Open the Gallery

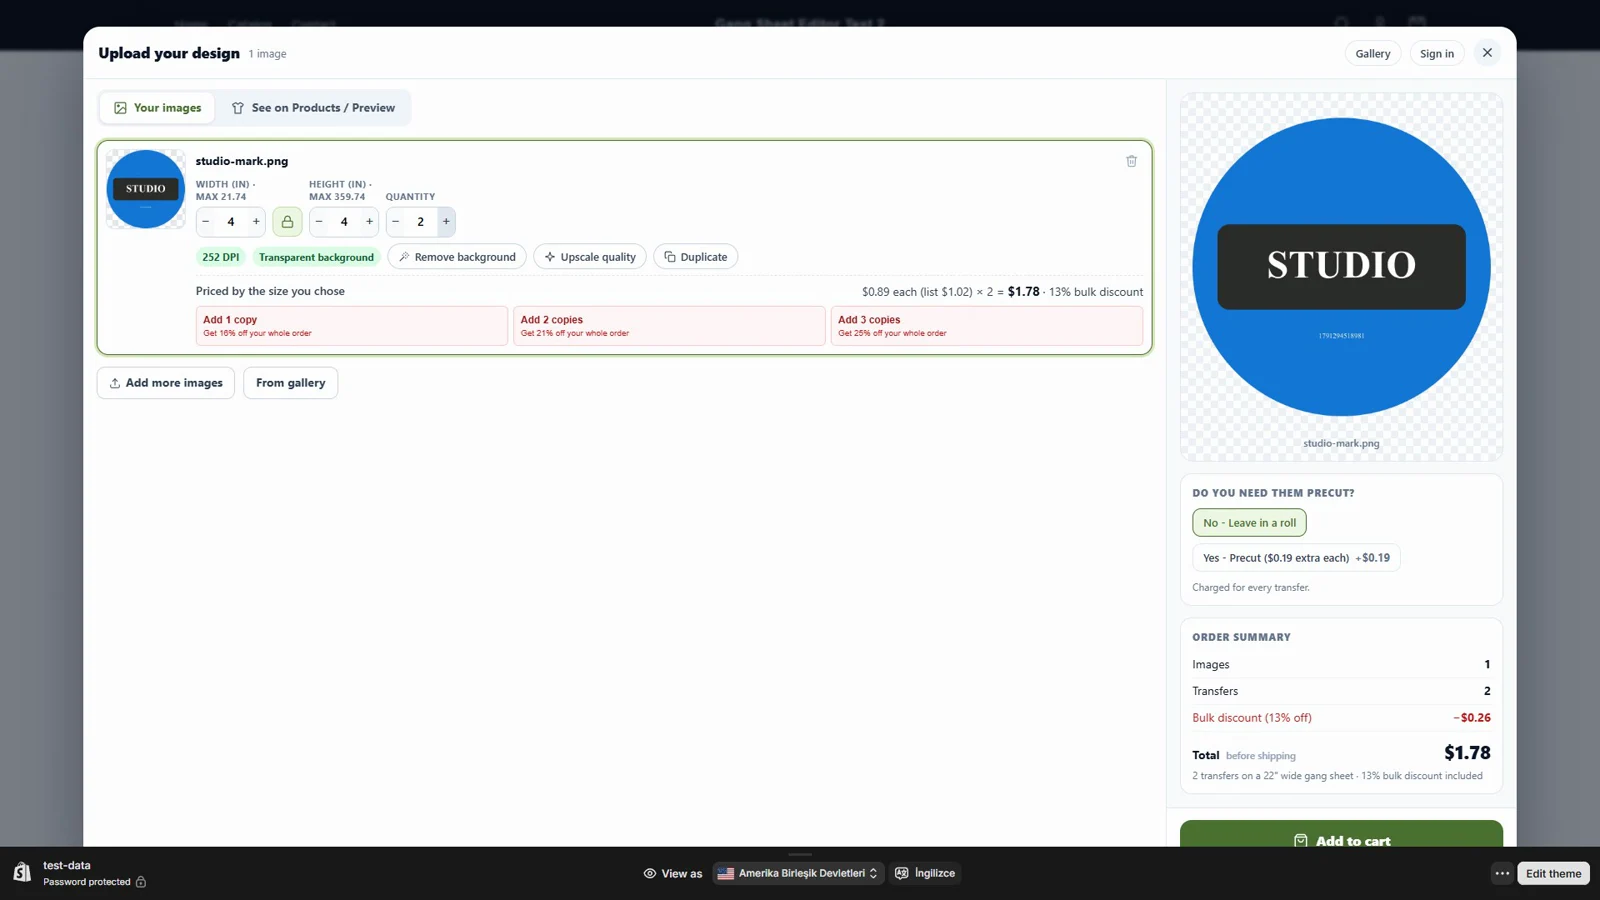1372,54
